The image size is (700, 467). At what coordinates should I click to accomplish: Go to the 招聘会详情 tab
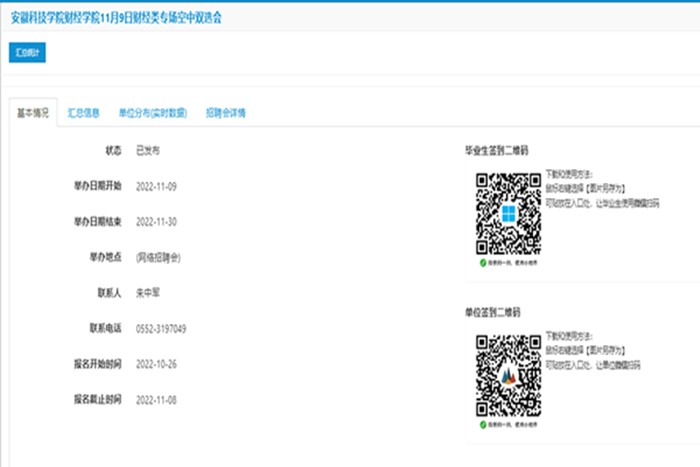[x=226, y=113]
